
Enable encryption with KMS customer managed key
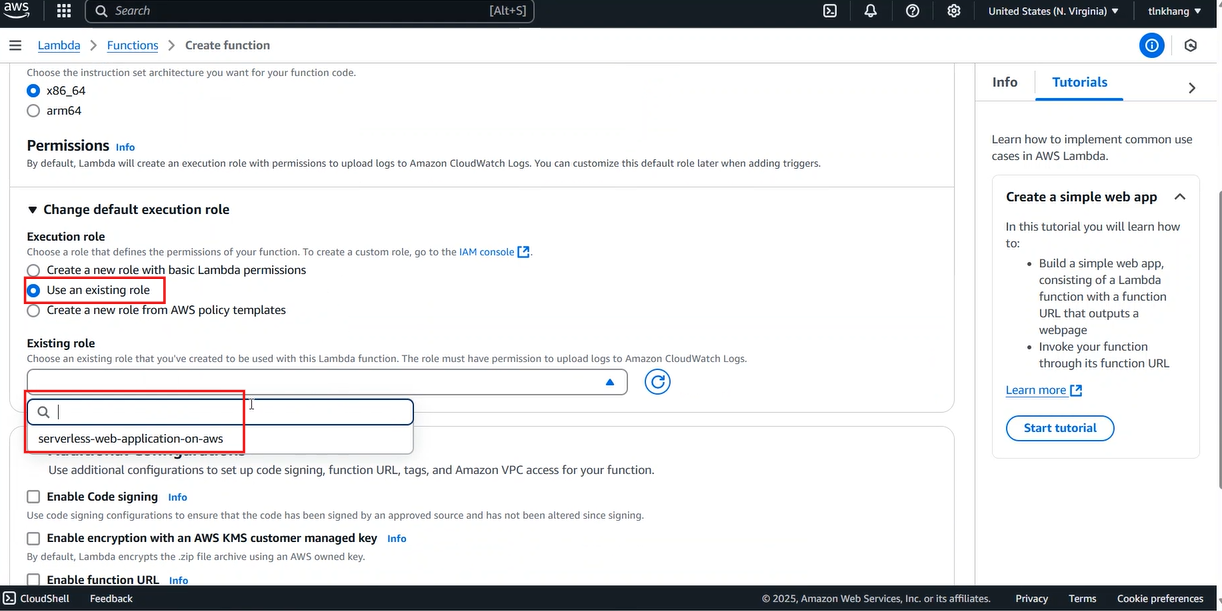[x=33, y=538]
